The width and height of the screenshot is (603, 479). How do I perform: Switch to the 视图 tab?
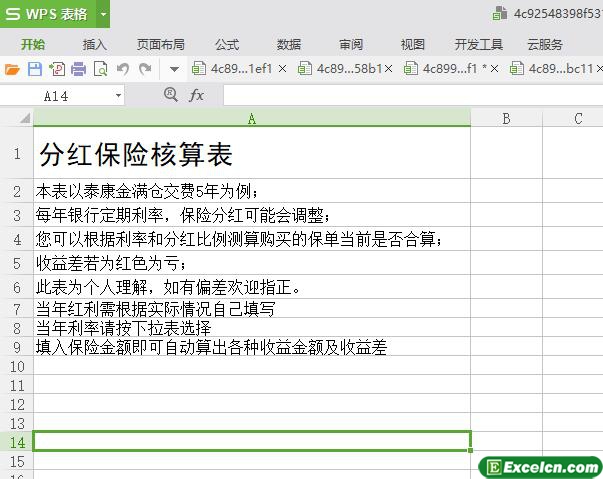click(413, 45)
